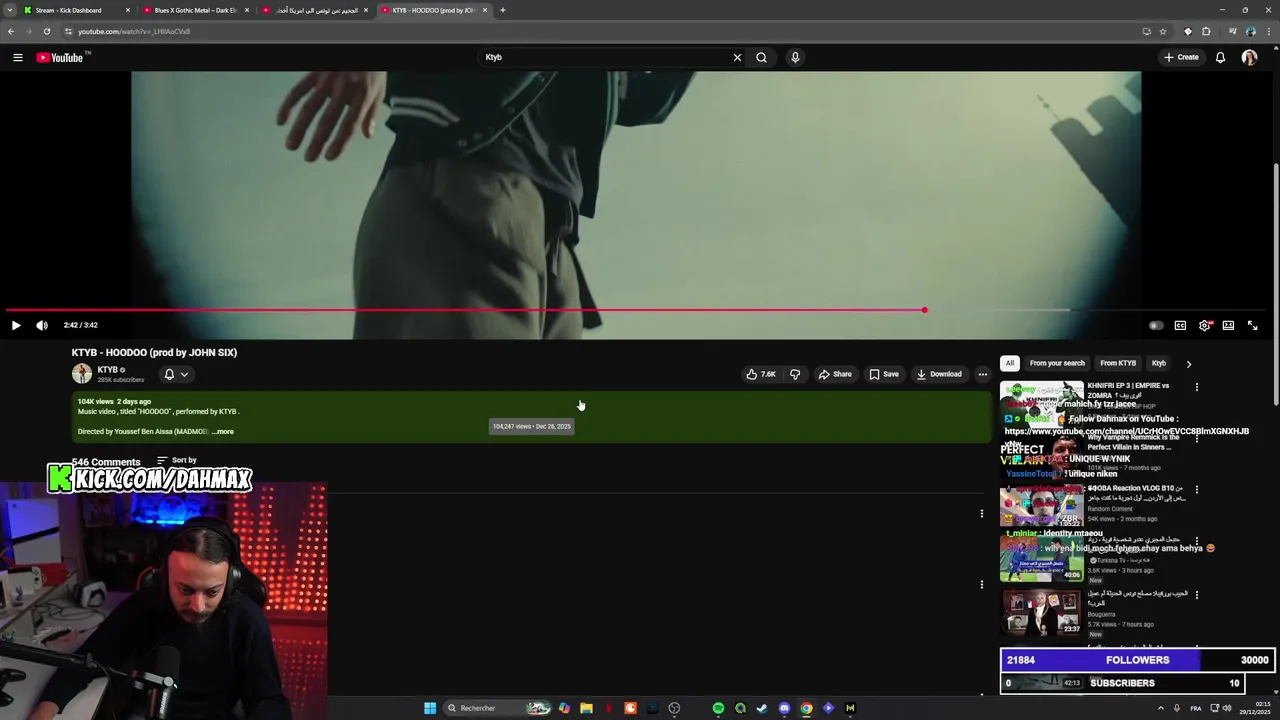
Task: Download the video
Action: tap(939, 374)
